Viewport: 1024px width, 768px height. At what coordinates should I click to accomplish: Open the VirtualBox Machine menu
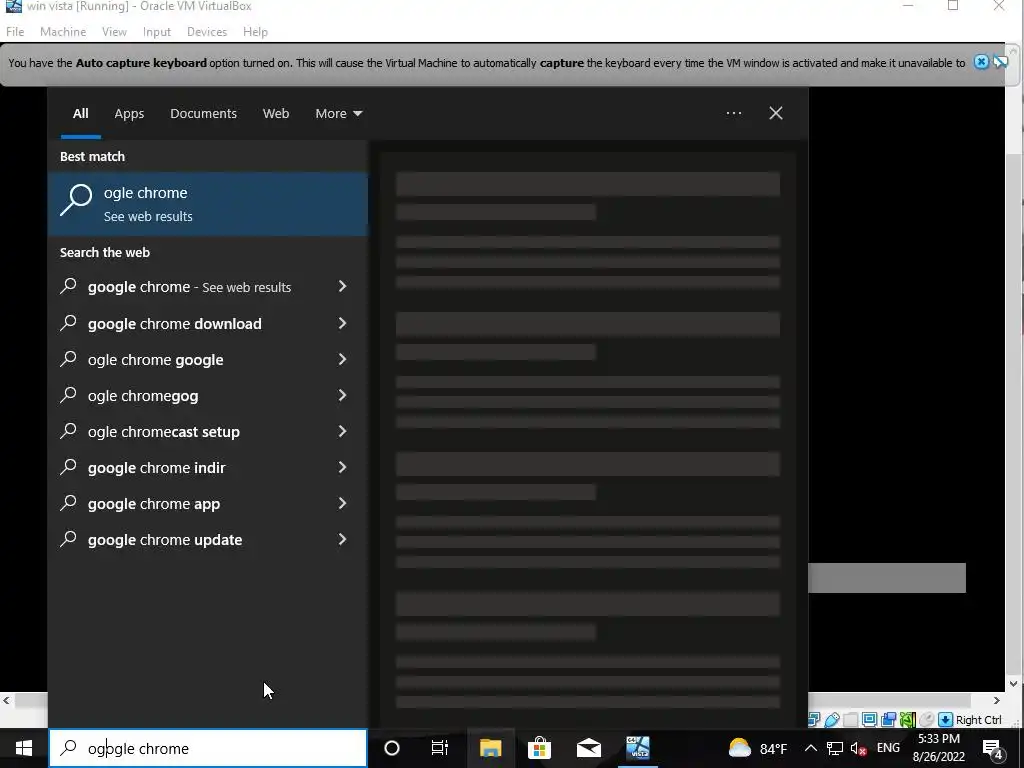point(63,31)
